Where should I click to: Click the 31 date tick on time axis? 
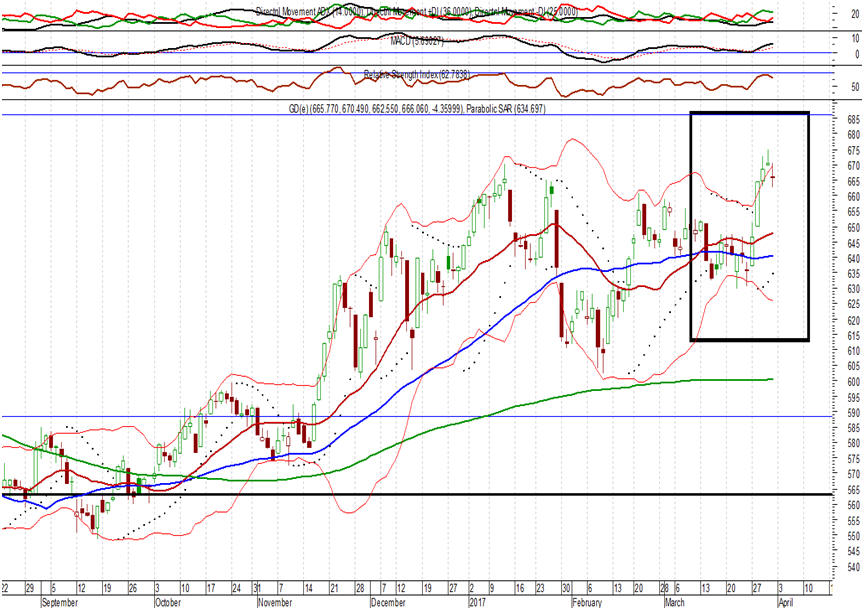[256, 588]
